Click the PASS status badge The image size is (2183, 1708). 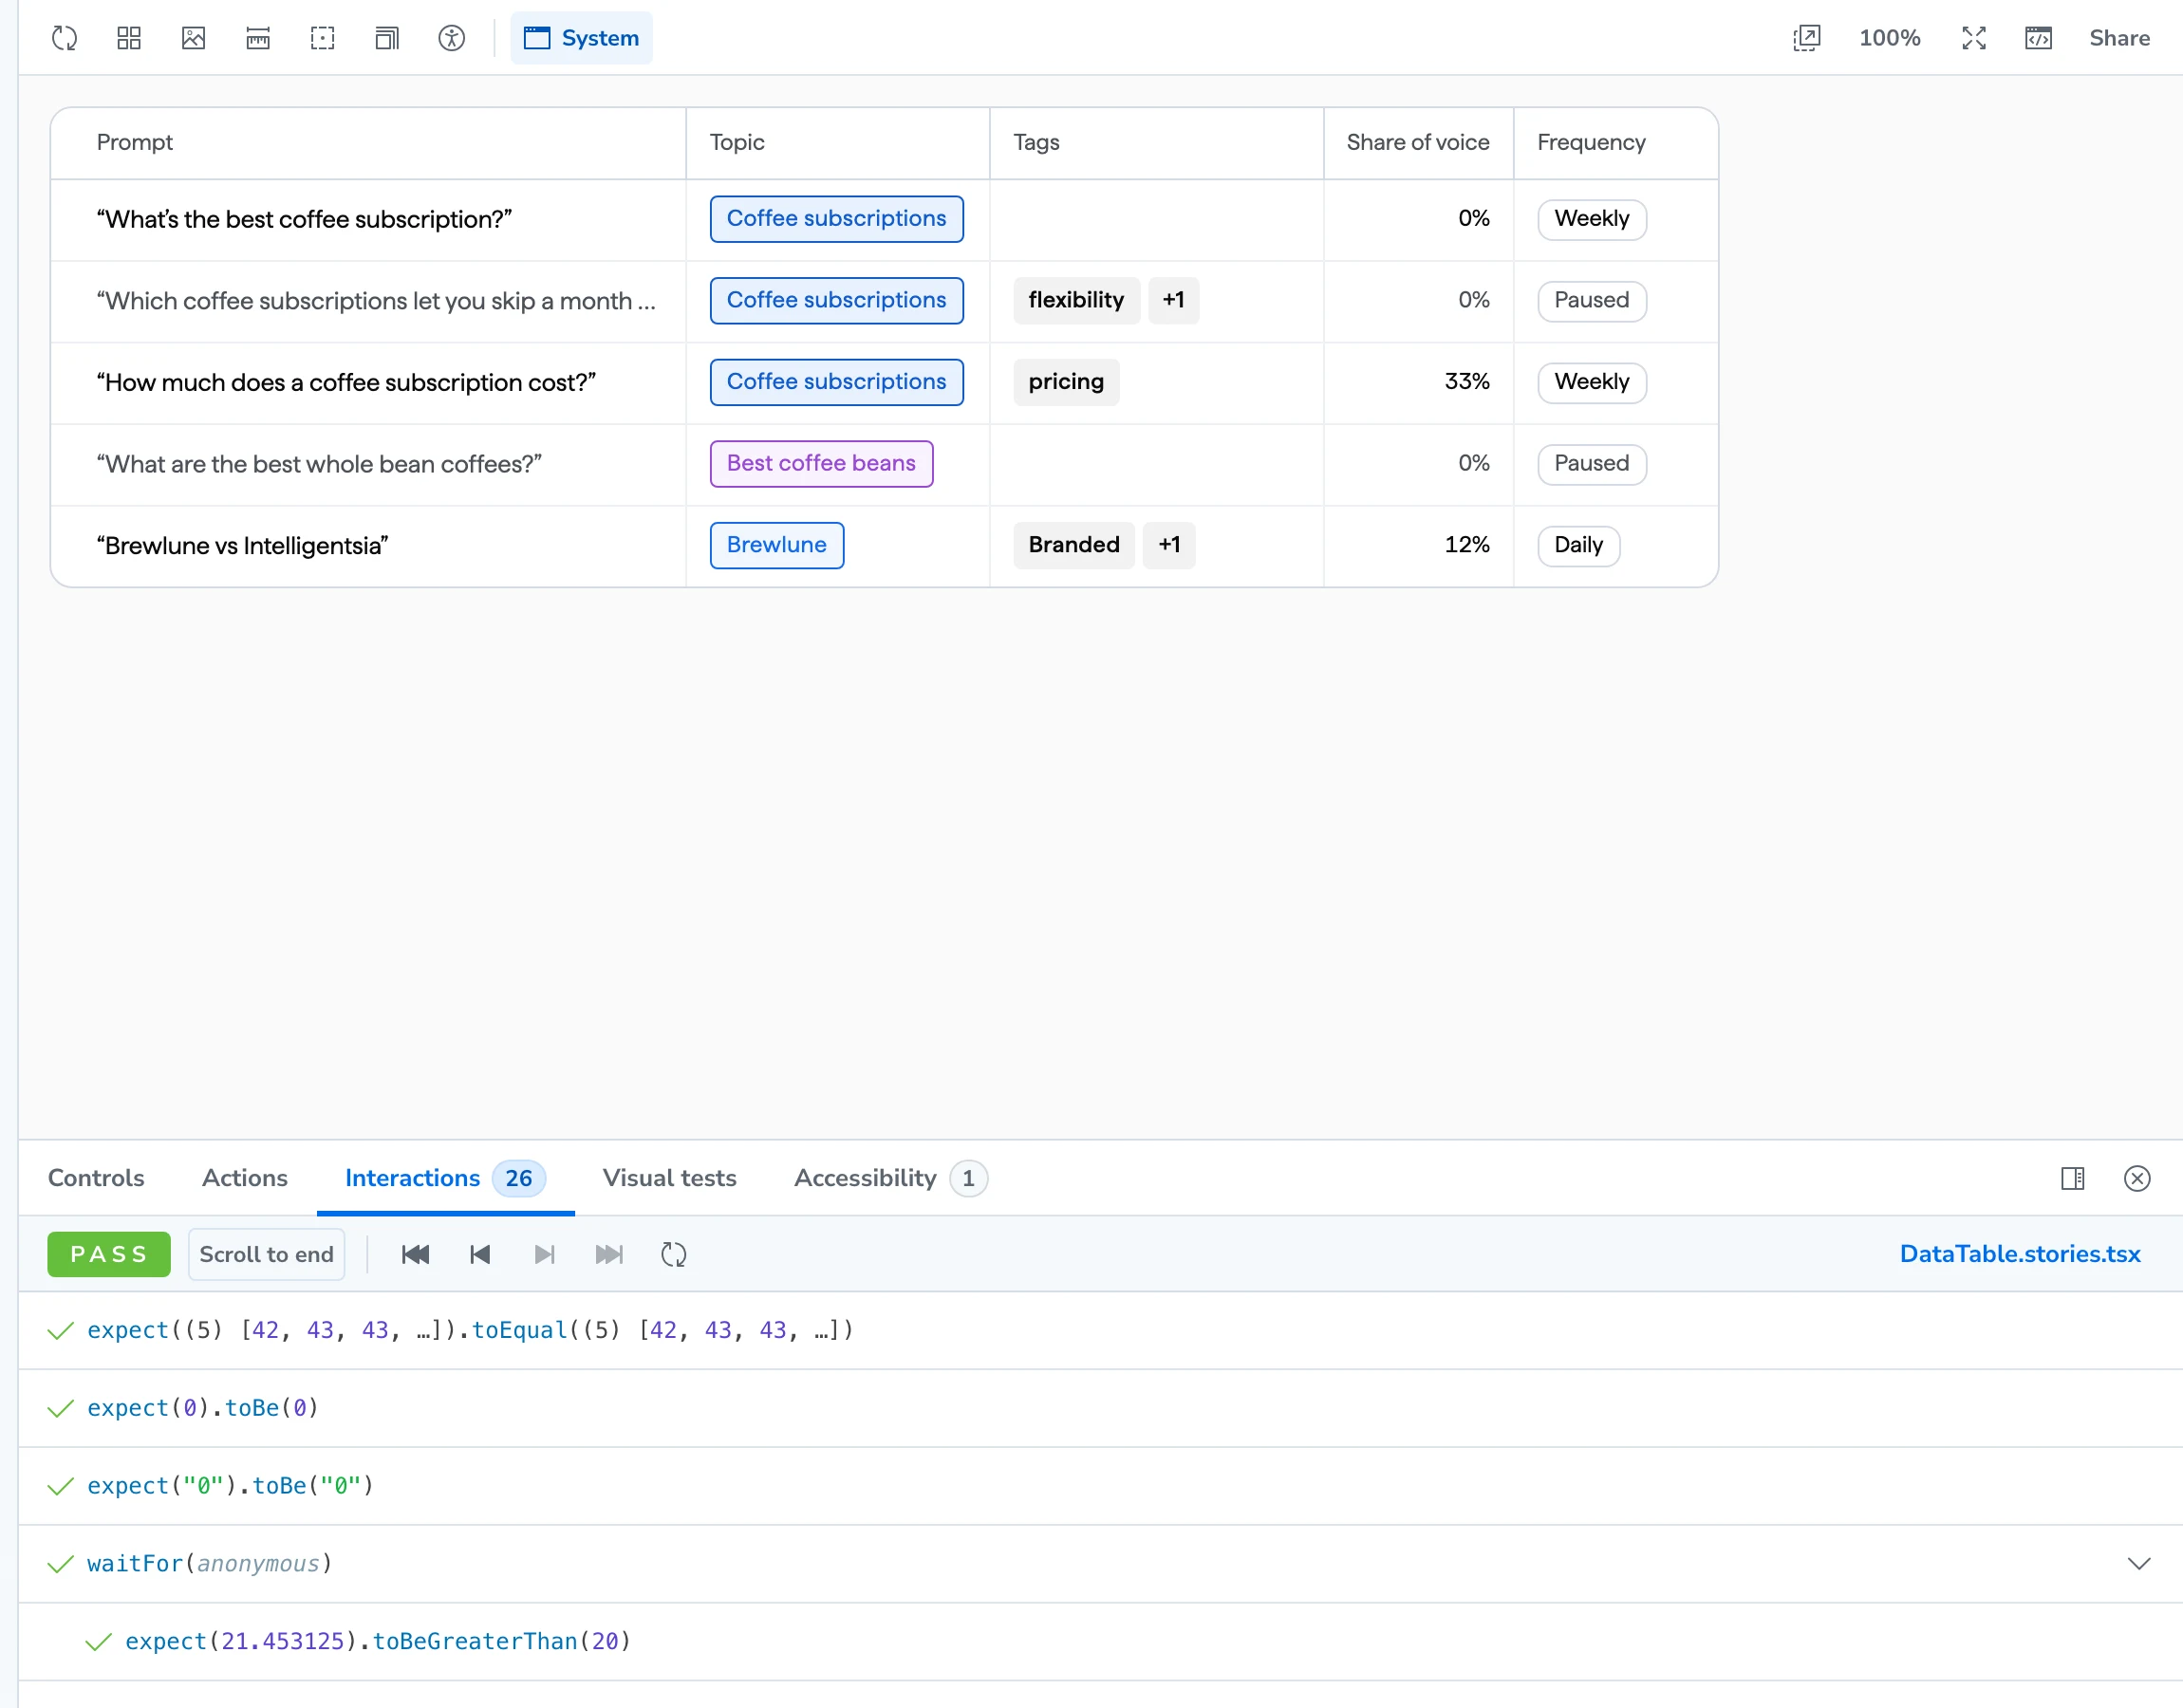pyautogui.click(x=109, y=1254)
